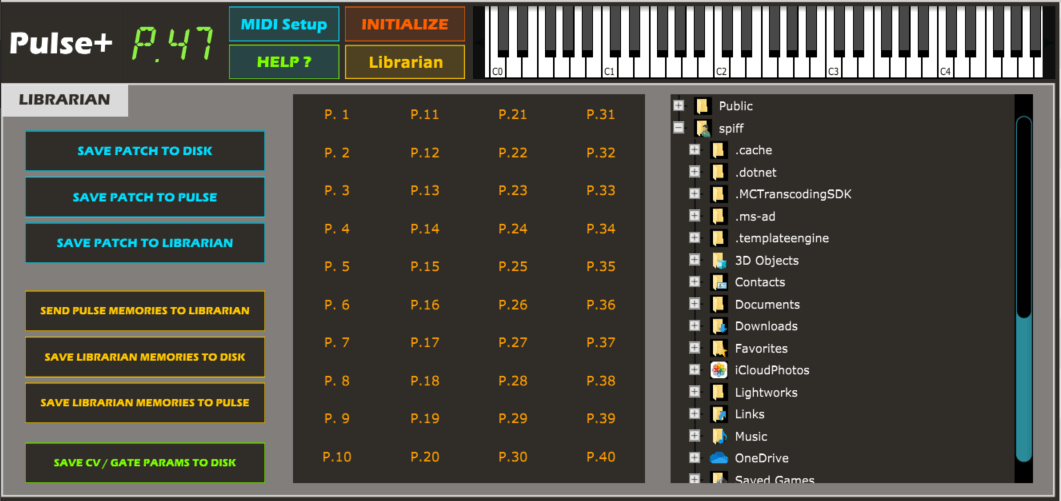Image resolution: width=1061 pixels, height=501 pixels.
Task: Click the Links folder icon
Action: [718, 414]
